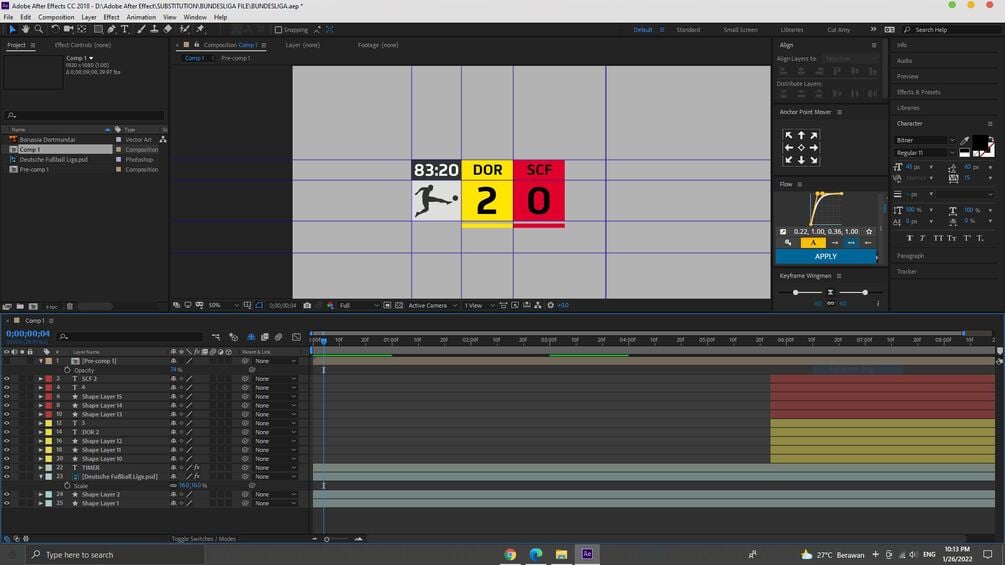
Task: Click the Flow APPLY button
Action: point(826,256)
